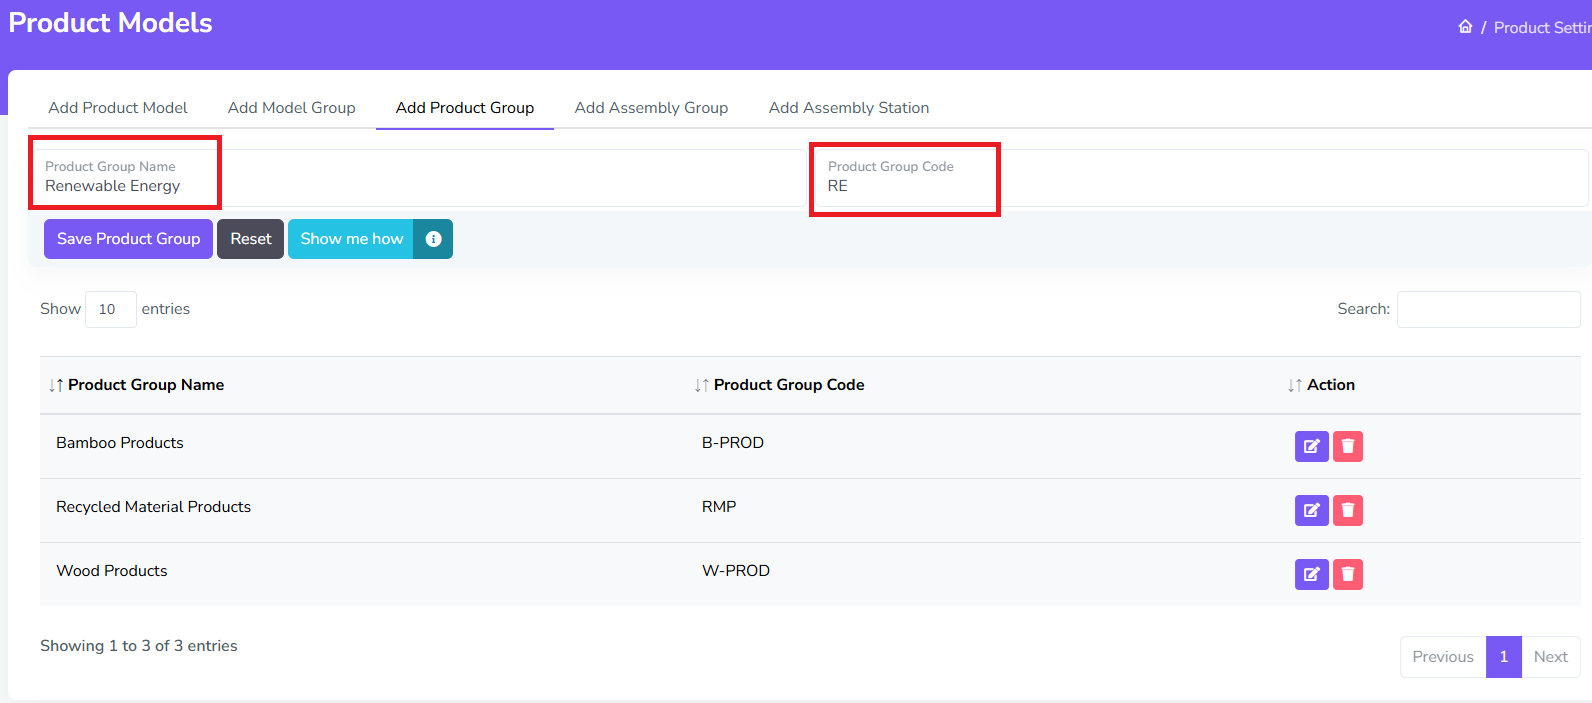The image size is (1592, 703).
Task: Edit the Recycled Material Products row
Action: (1311, 510)
